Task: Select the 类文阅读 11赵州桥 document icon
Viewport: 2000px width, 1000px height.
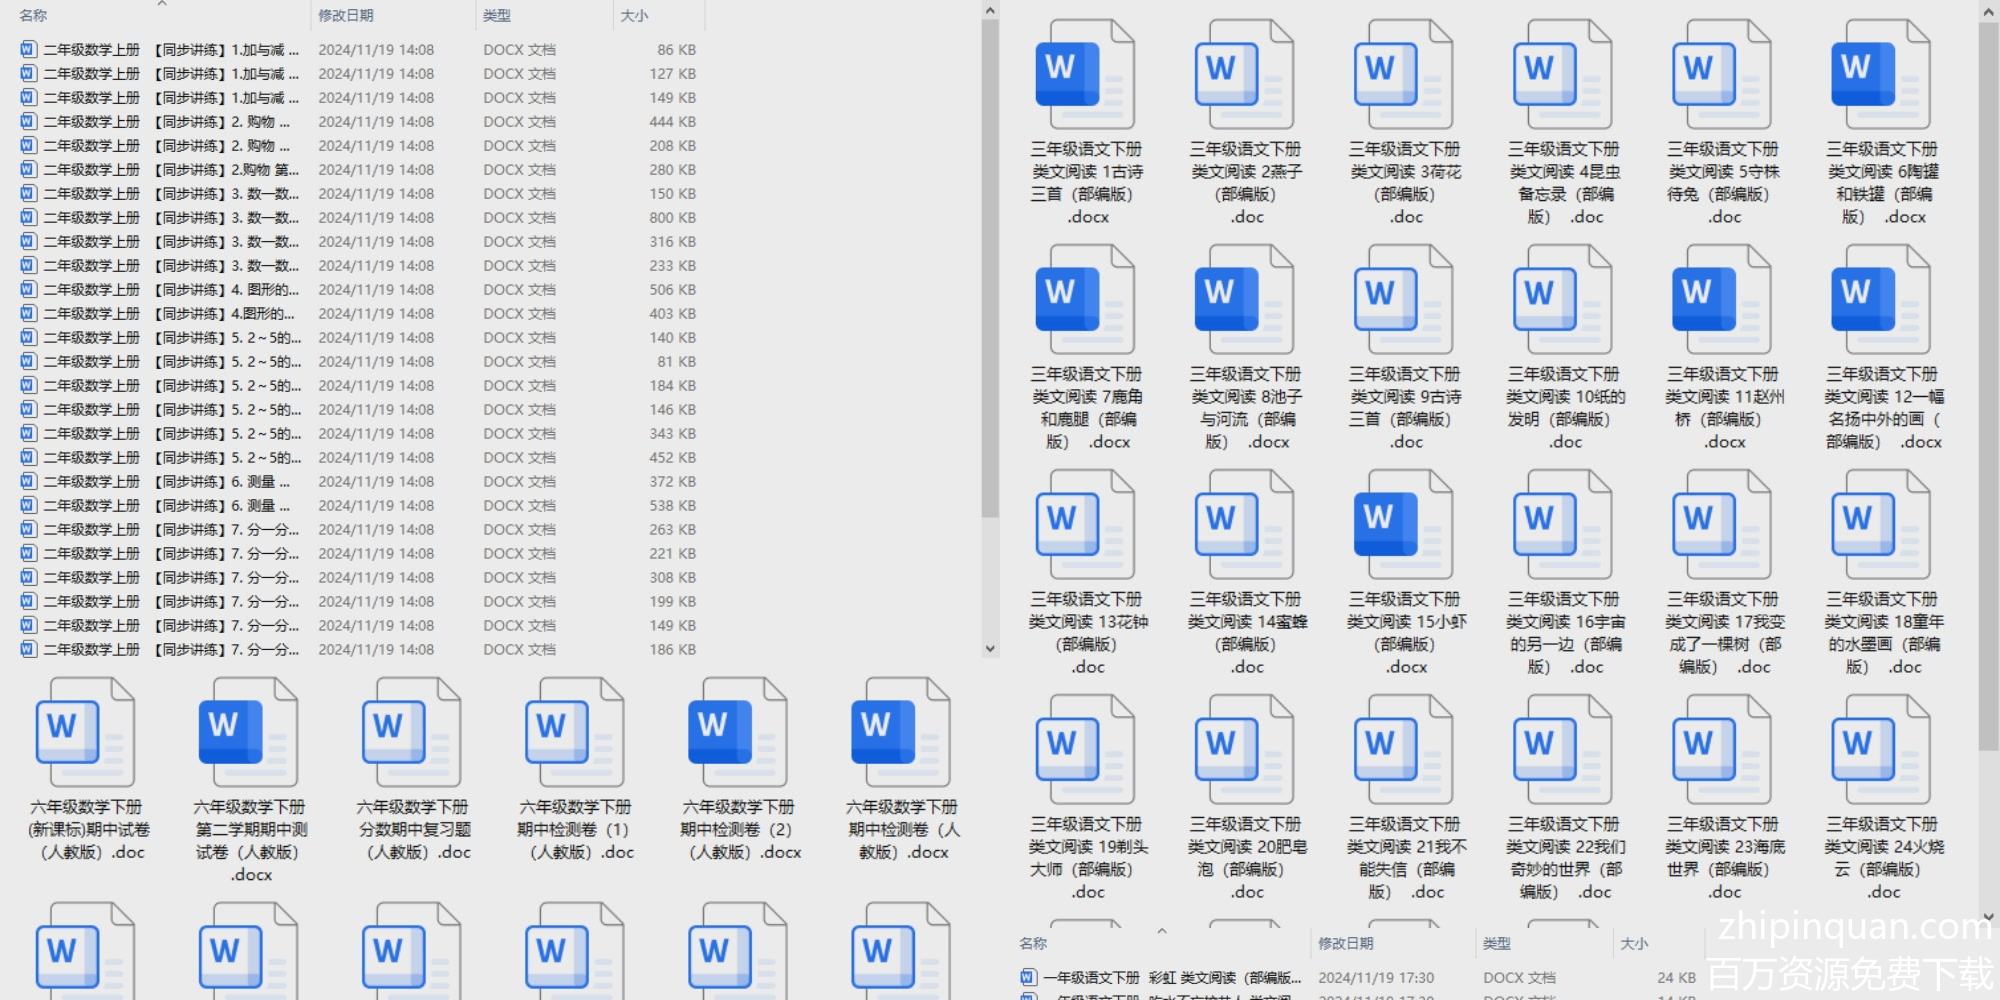Action: tap(1721, 300)
